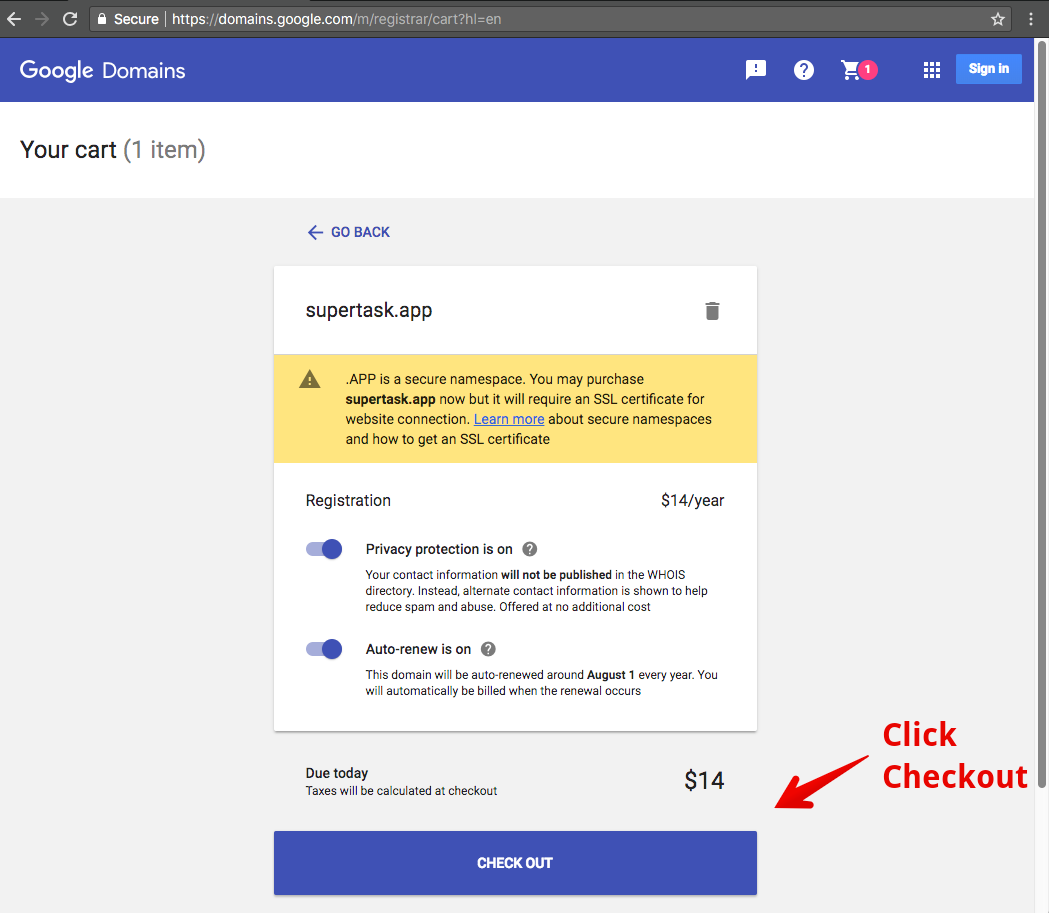
Task: Open the shopping cart icon with badge
Action: point(858,70)
